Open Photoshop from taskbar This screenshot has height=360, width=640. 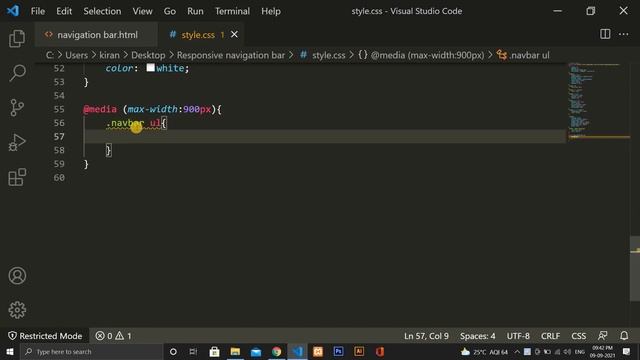tap(338, 351)
